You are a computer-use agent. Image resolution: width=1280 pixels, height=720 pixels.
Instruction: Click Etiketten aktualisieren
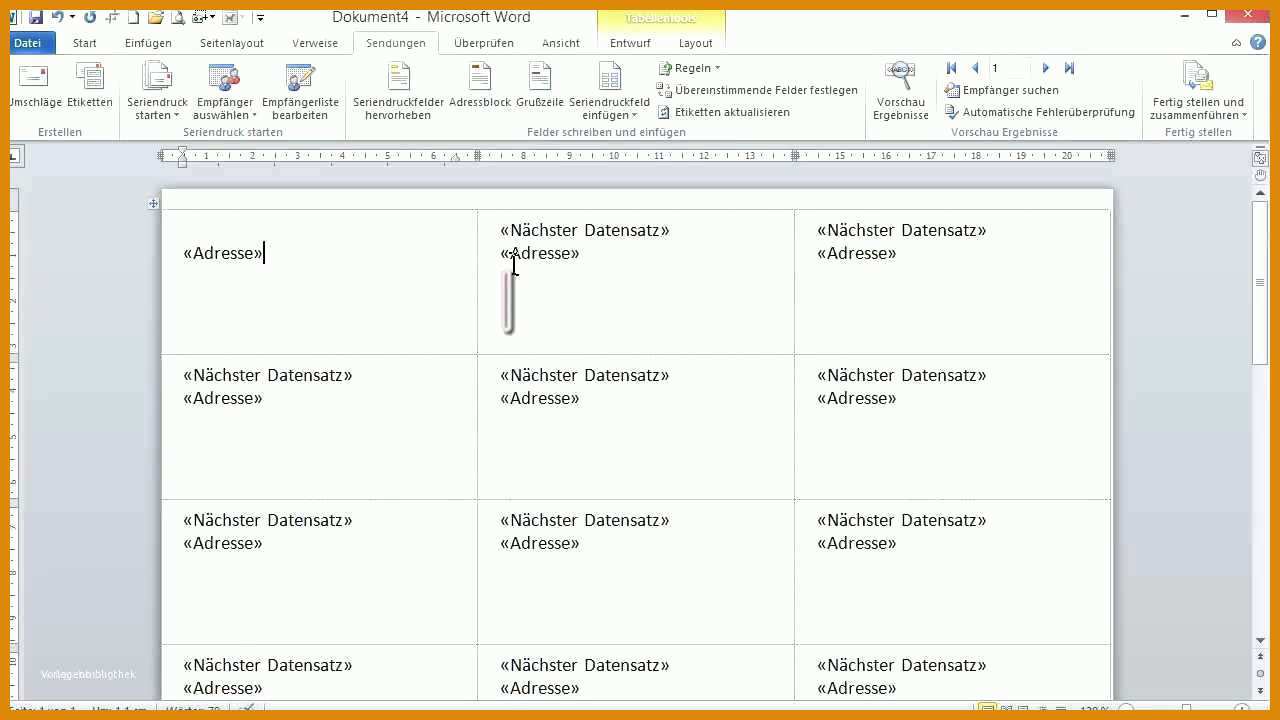[x=723, y=112]
